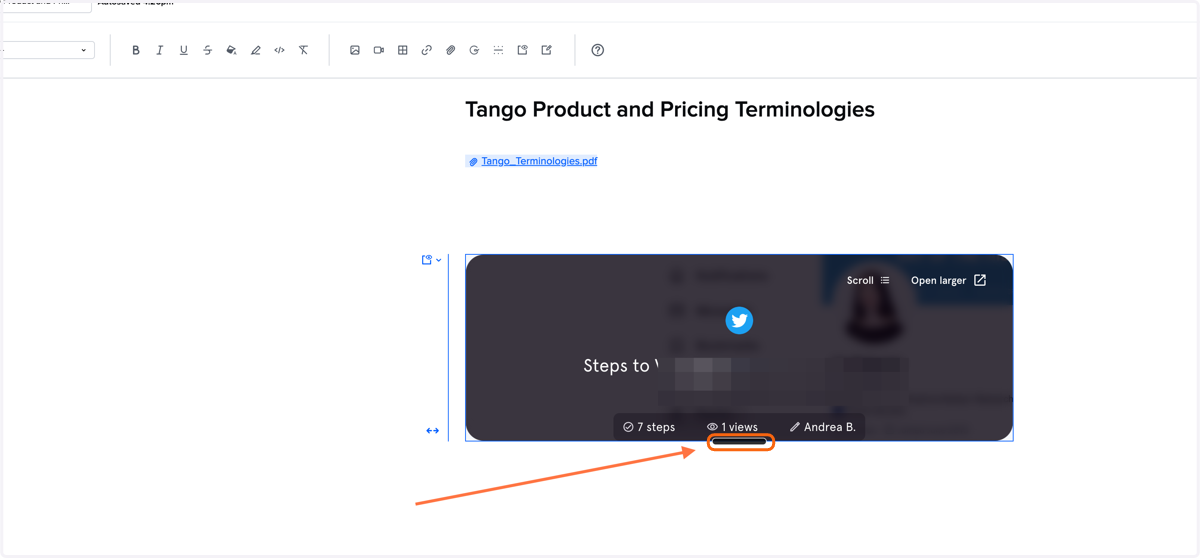
Task: Click the 1 views counter
Action: click(x=733, y=427)
